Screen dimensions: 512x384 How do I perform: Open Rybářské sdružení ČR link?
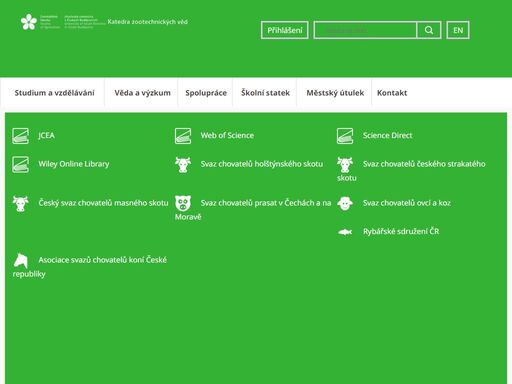(x=401, y=232)
